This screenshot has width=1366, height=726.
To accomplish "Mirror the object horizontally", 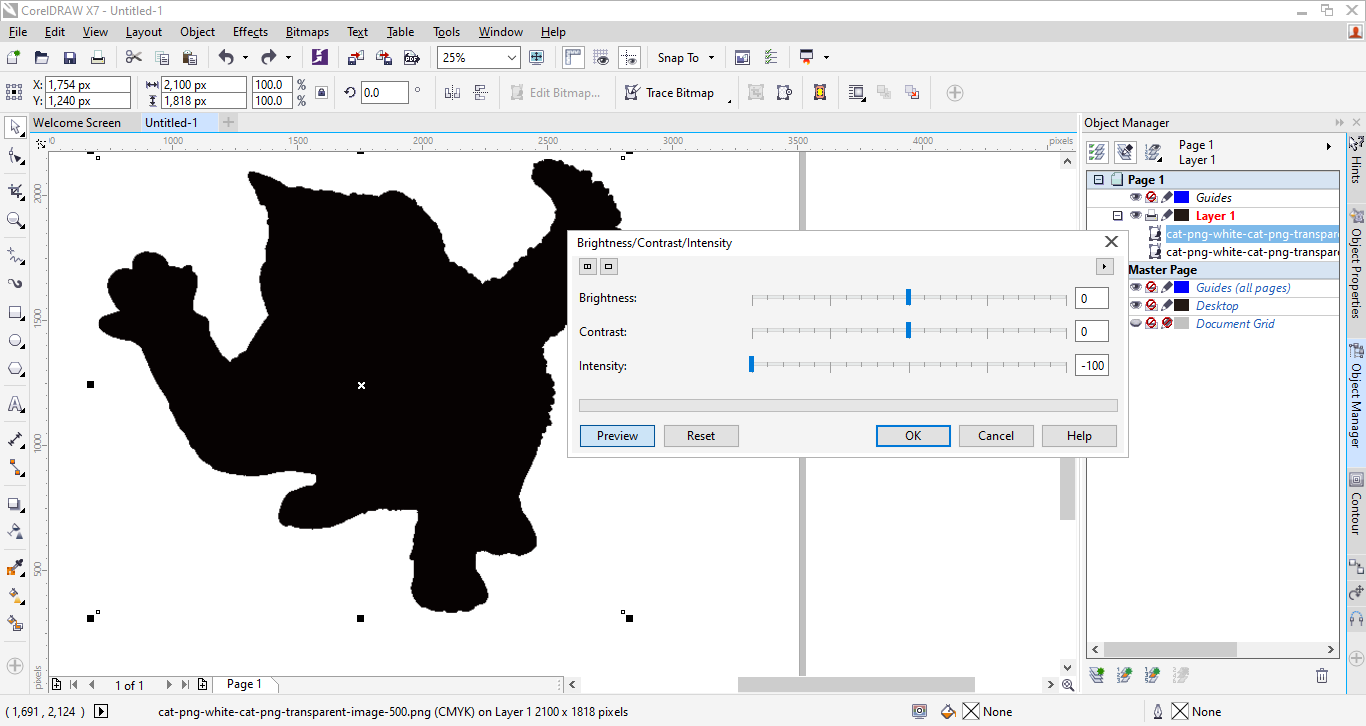I will tap(452, 92).
